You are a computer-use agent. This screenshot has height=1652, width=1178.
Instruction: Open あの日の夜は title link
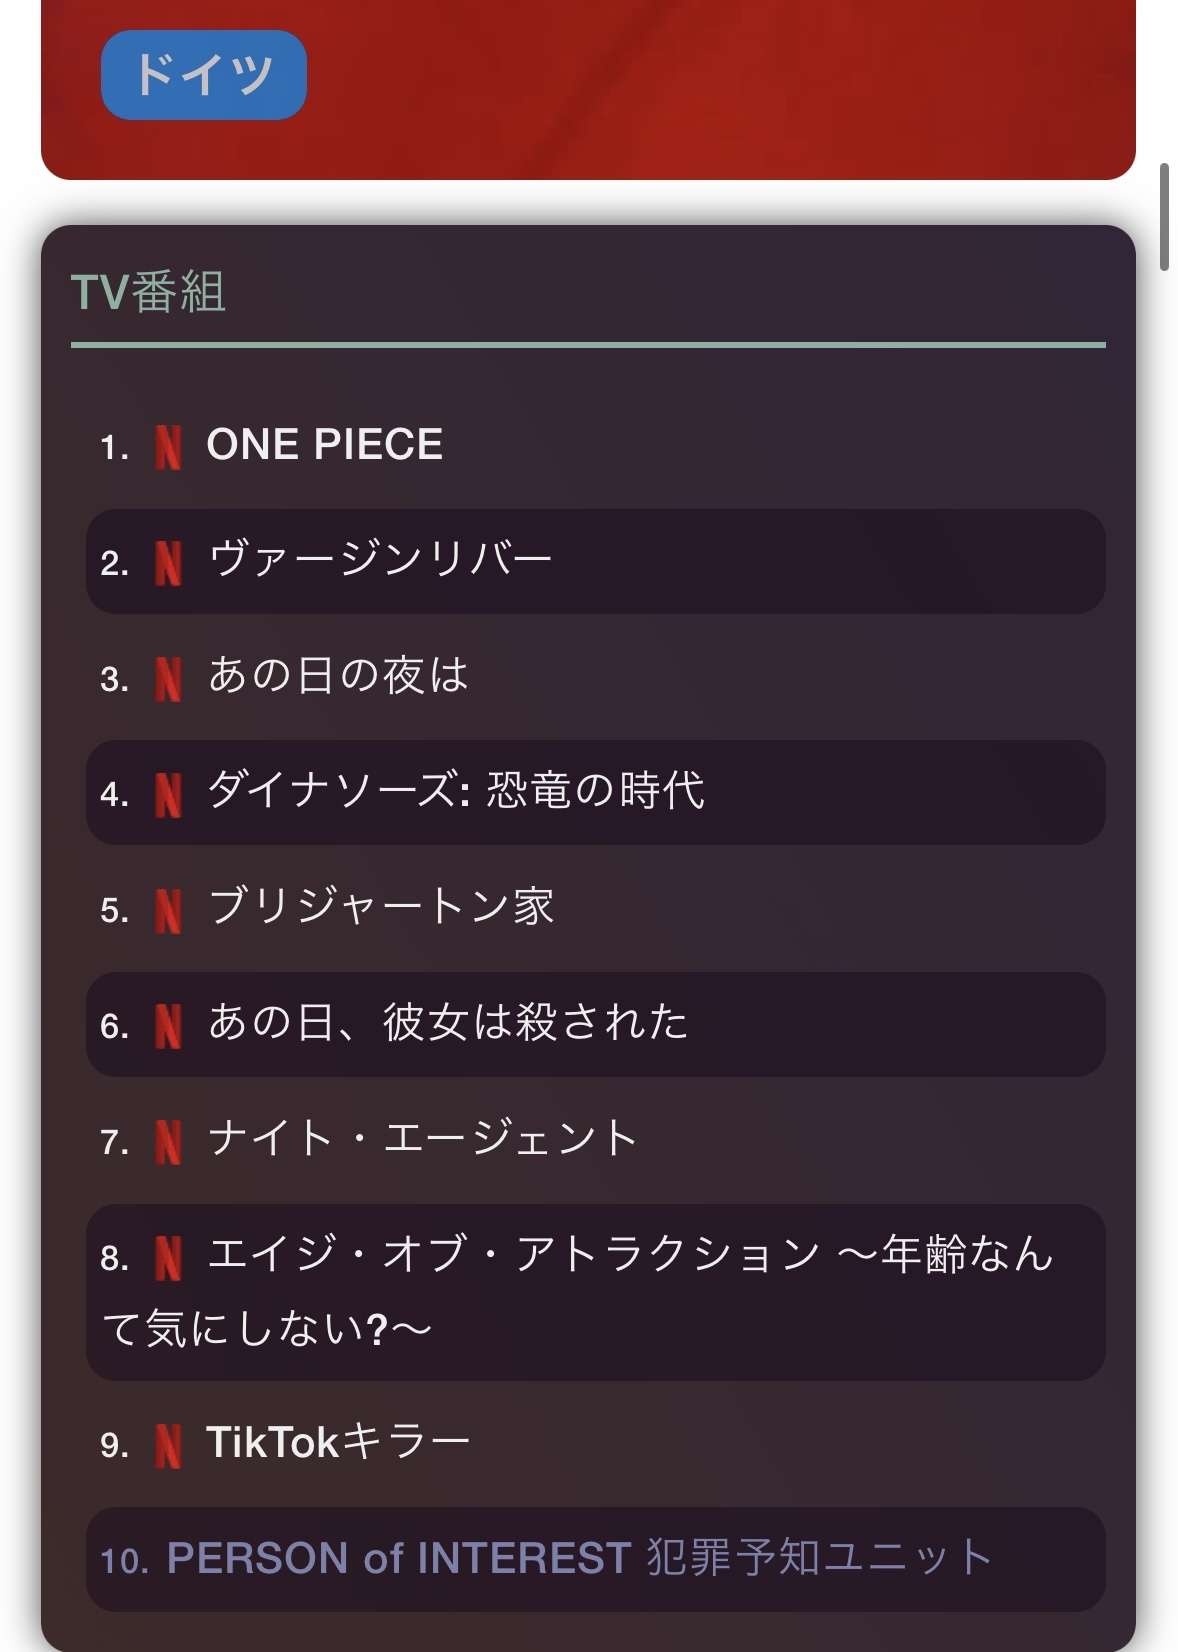click(338, 676)
